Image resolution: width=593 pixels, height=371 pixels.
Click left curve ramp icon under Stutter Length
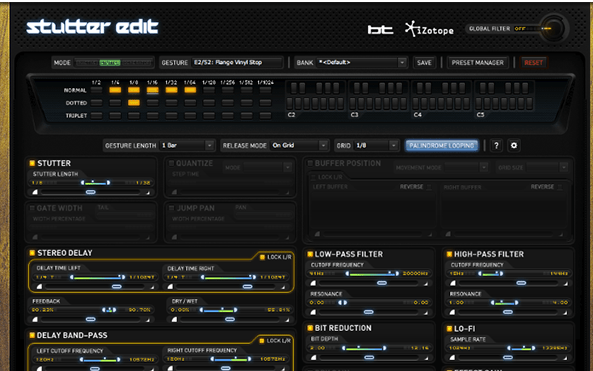pyautogui.click(x=35, y=192)
